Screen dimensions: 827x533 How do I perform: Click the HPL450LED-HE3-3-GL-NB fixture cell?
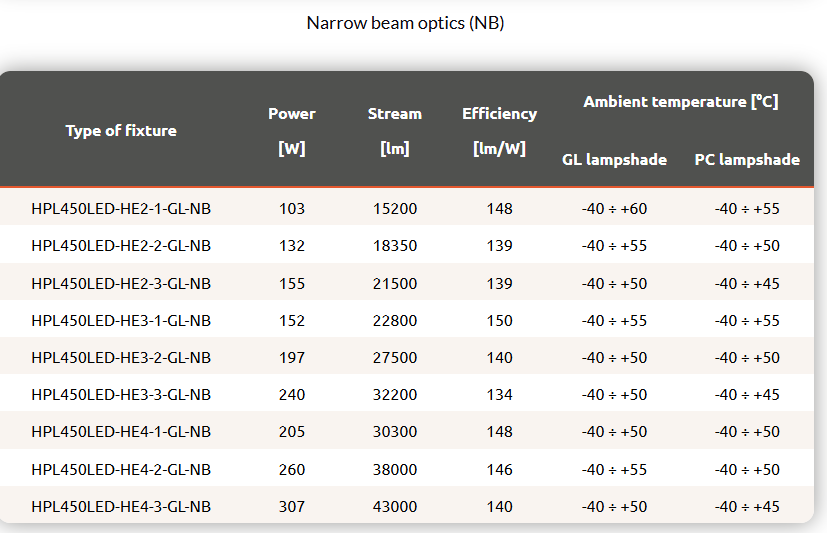(121, 394)
